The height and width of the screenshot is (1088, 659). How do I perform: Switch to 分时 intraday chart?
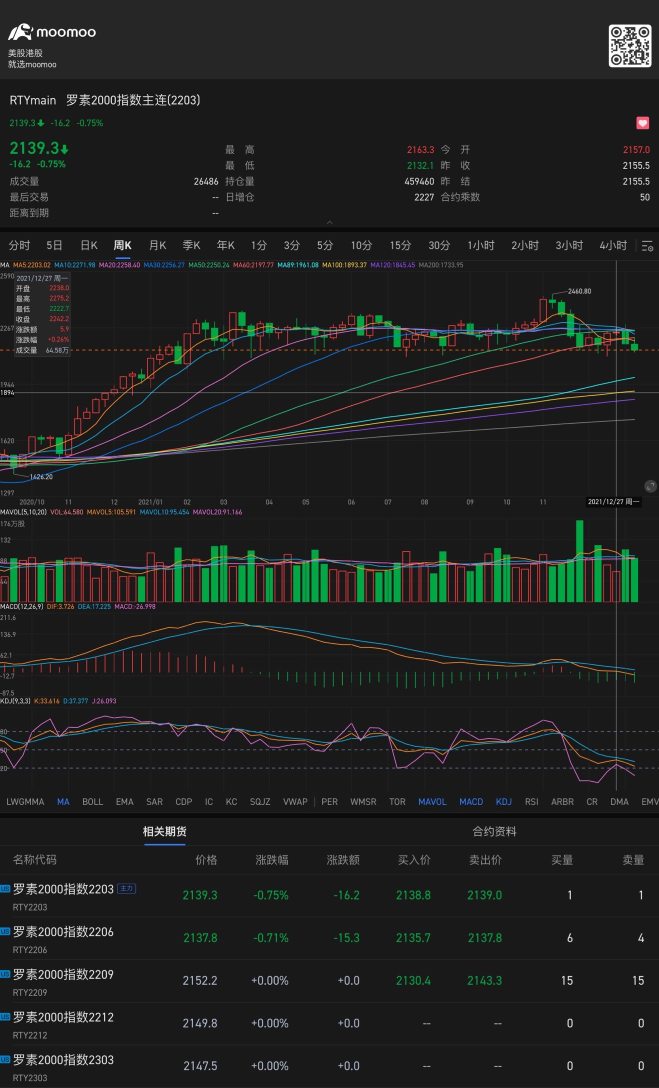[x=19, y=246]
